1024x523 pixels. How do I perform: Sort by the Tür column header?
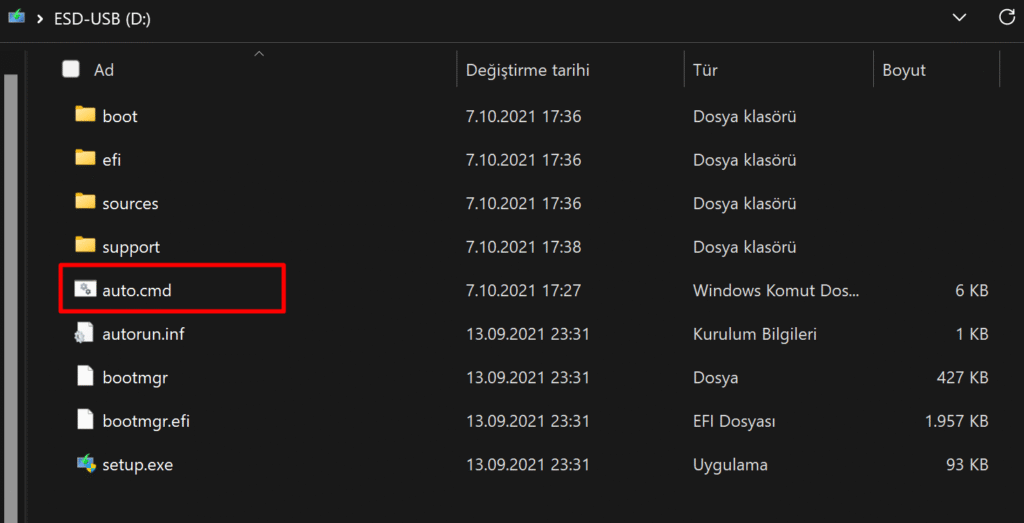[705, 70]
